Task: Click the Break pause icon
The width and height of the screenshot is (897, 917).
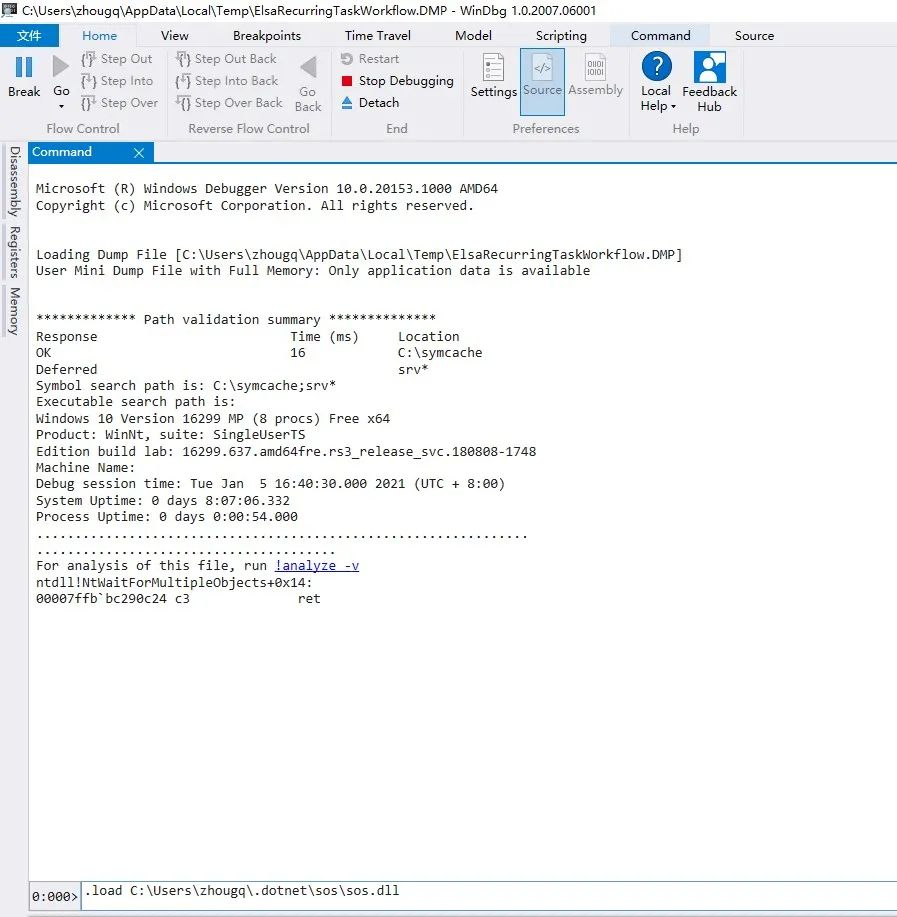Action: (24, 67)
